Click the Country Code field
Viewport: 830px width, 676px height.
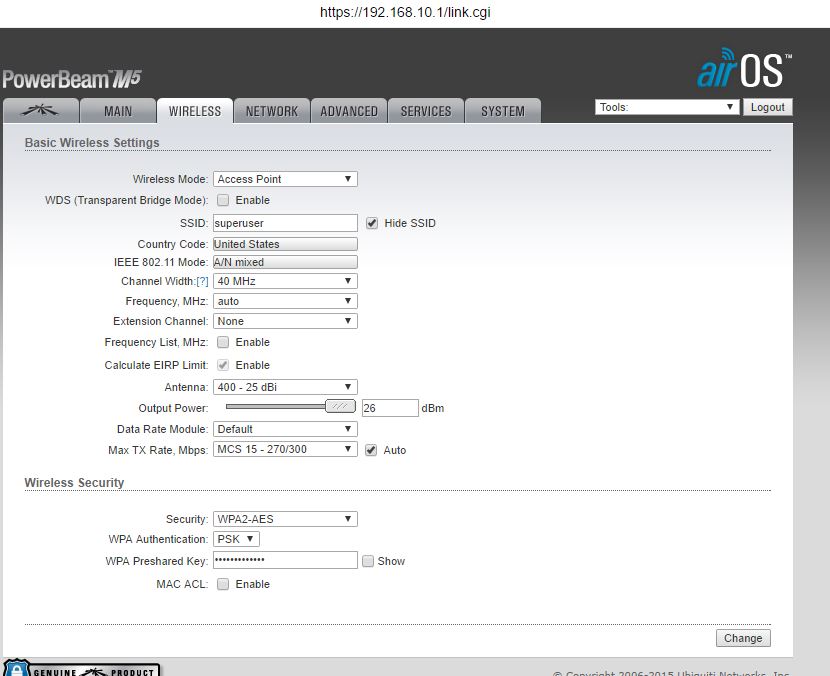point(285,244)
